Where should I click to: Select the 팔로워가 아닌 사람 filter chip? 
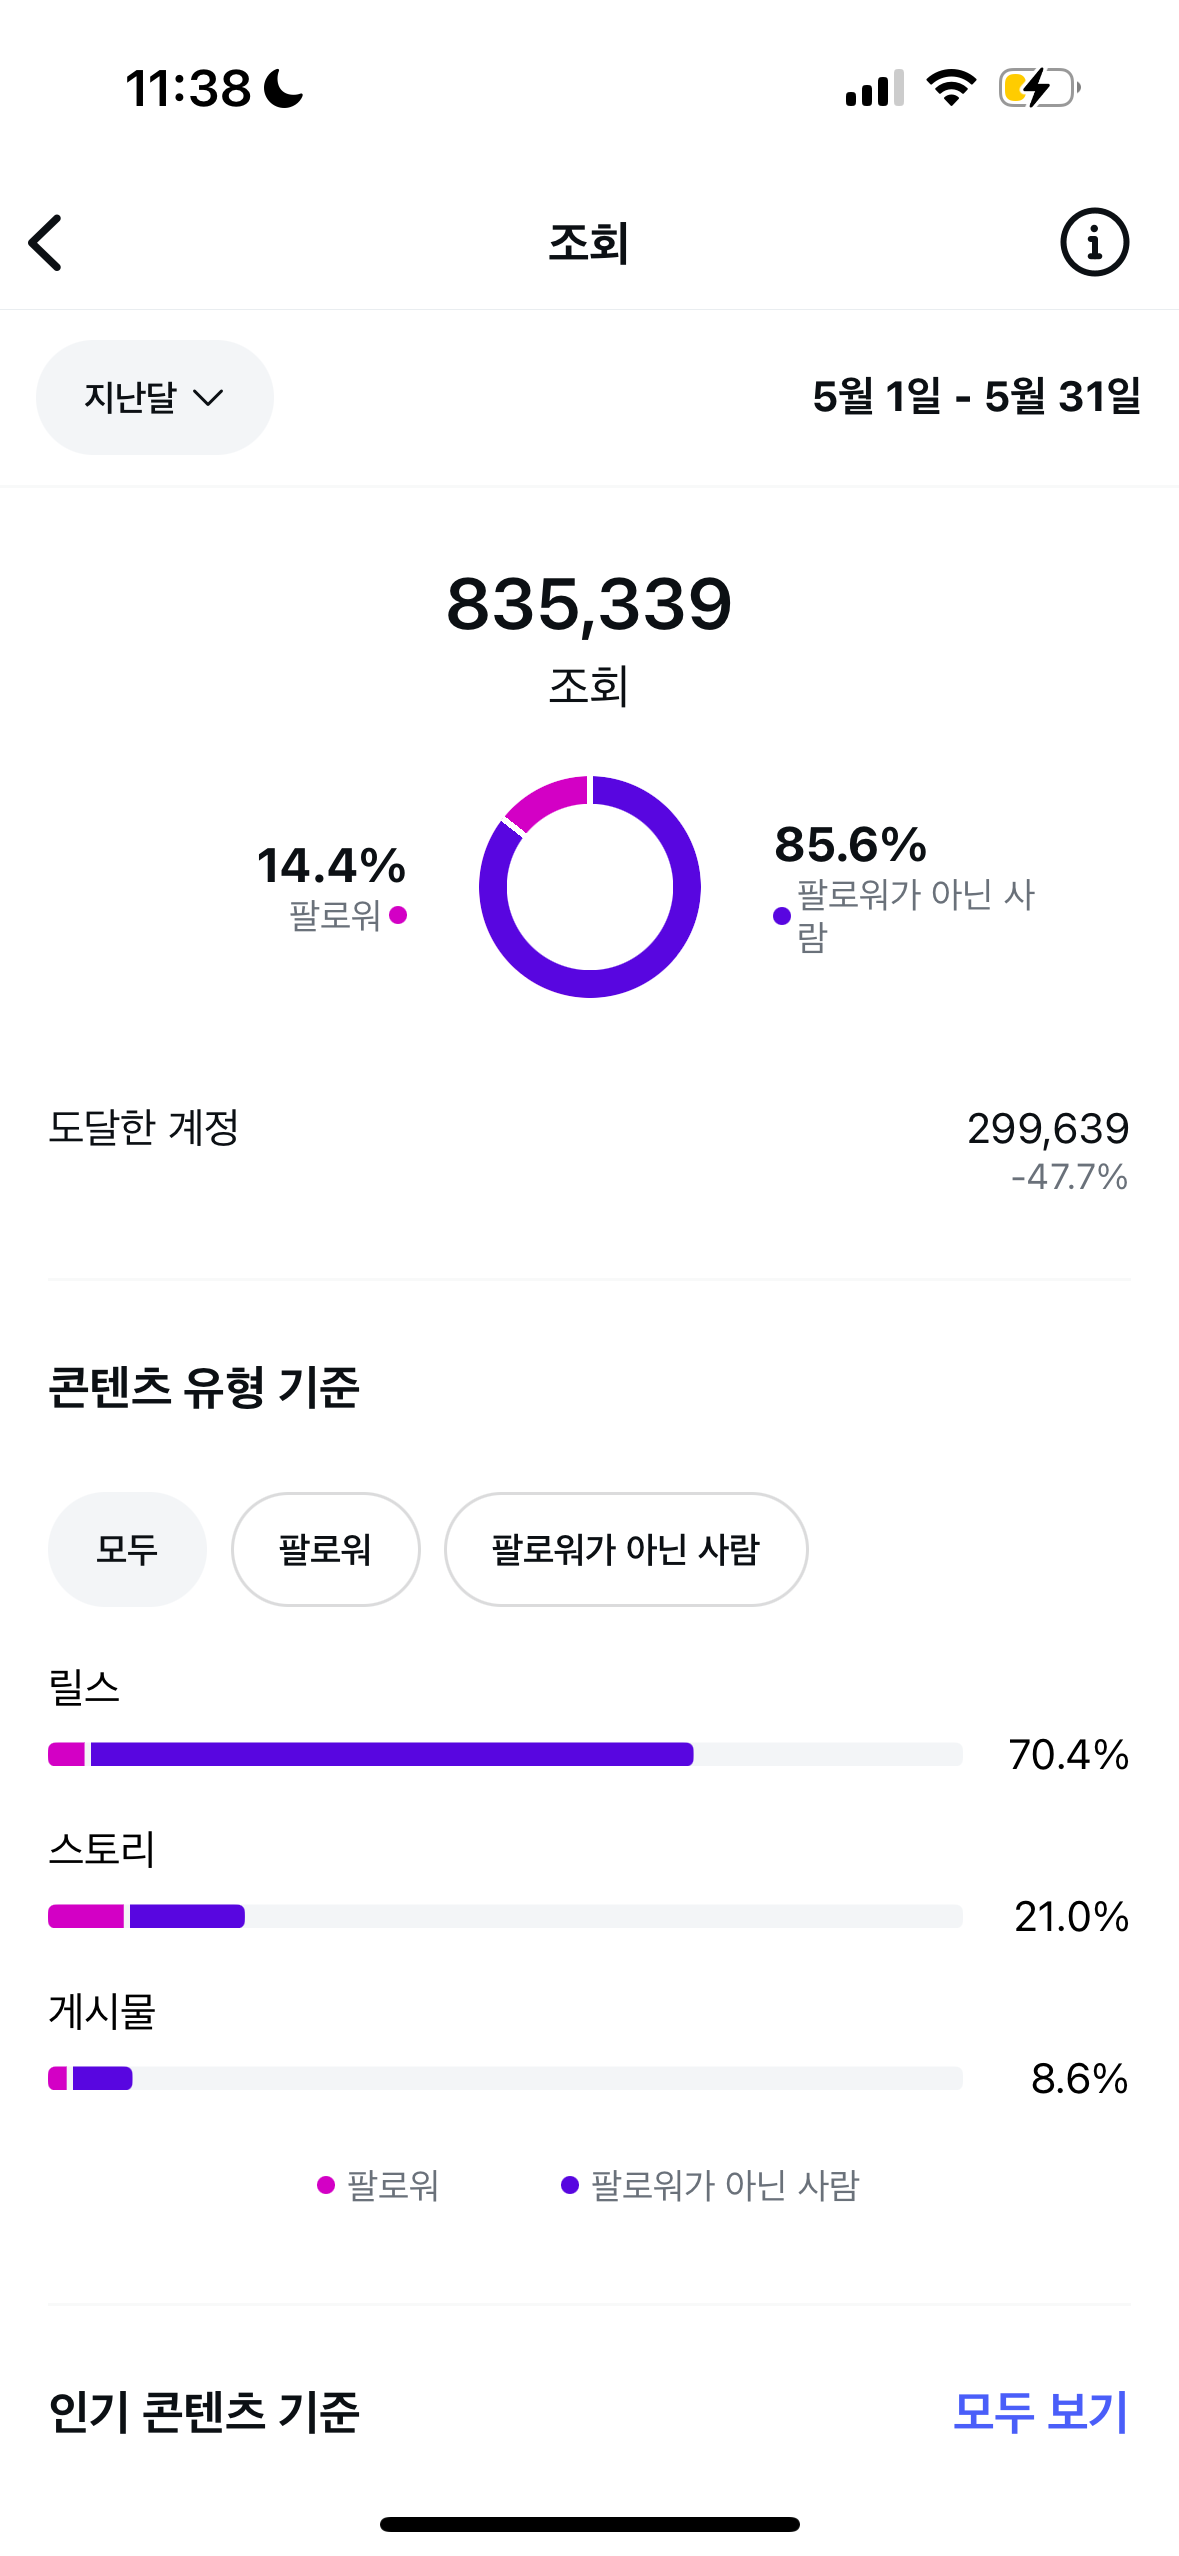click(625, 1550)
